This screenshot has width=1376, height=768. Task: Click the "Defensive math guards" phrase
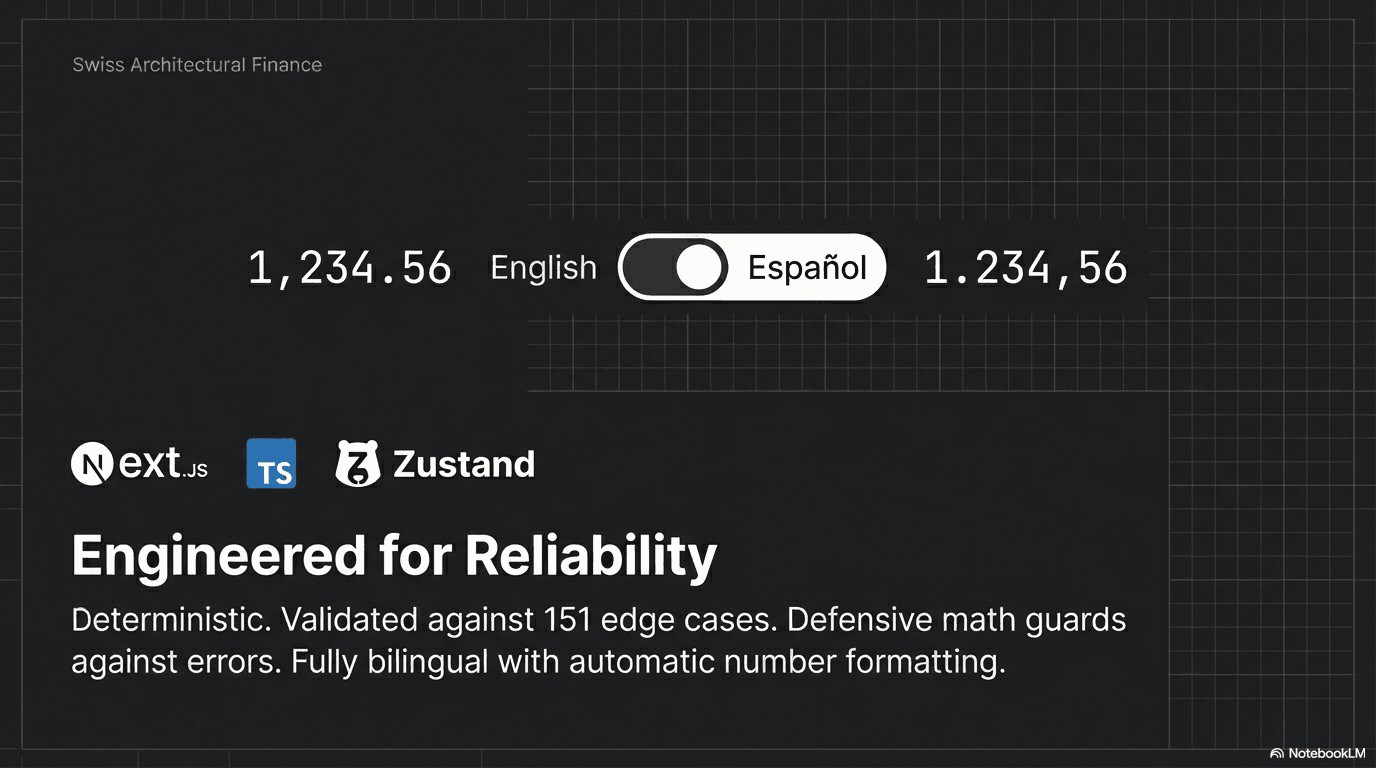[x=957, y=620]
